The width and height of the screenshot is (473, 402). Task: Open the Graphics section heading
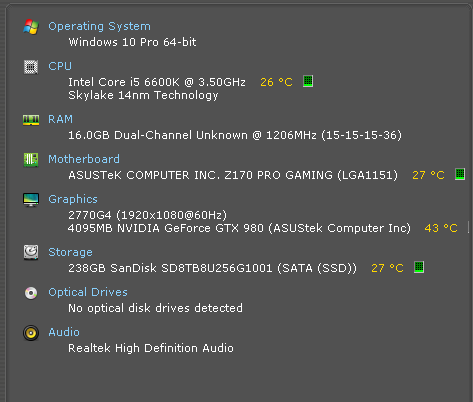pos(73,199)
